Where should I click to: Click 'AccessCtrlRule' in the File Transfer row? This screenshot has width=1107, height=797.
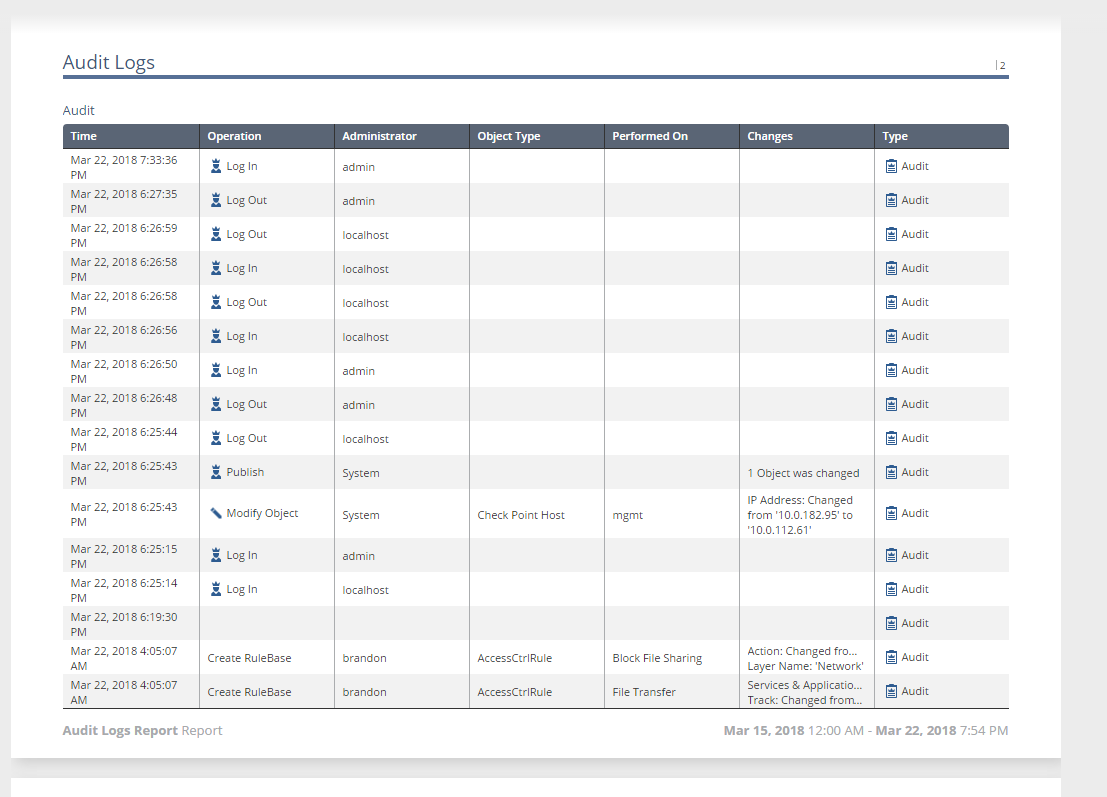point(515,692)
